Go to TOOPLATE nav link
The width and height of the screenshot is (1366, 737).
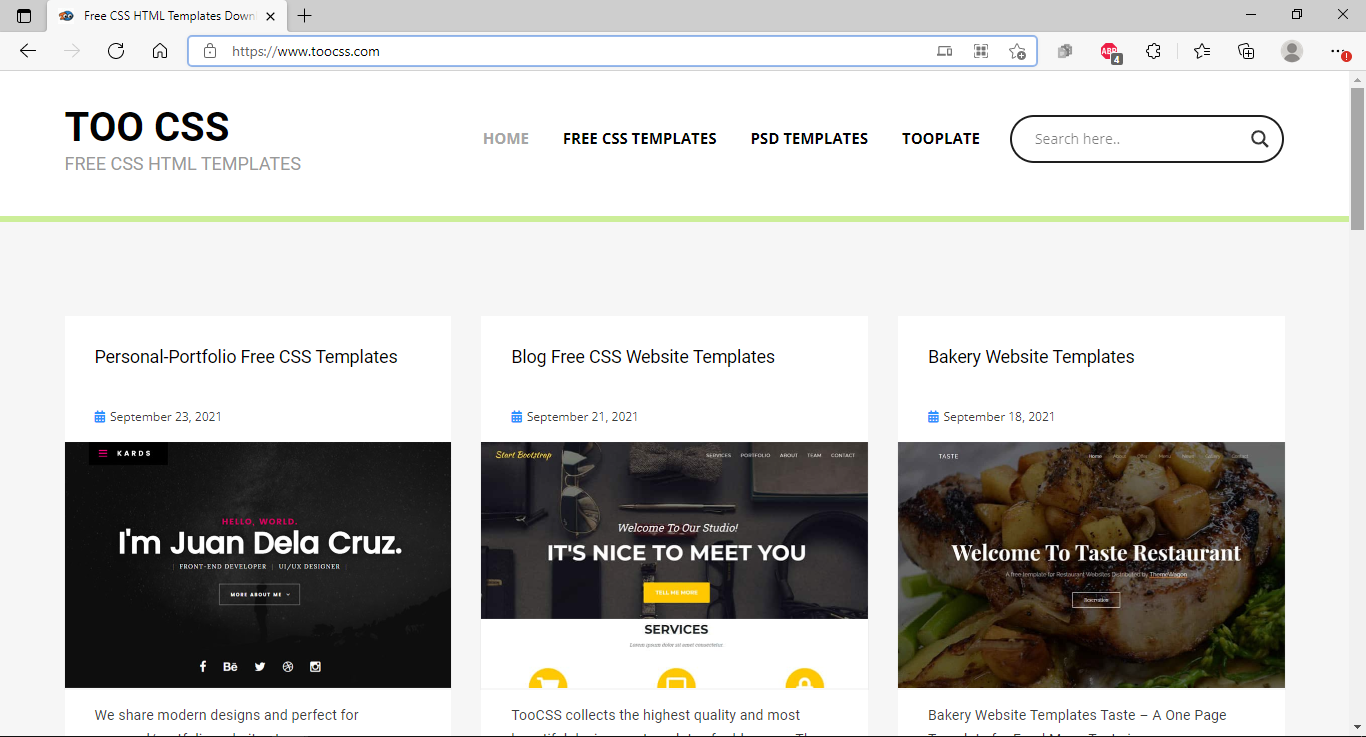(x=940, y=139)
